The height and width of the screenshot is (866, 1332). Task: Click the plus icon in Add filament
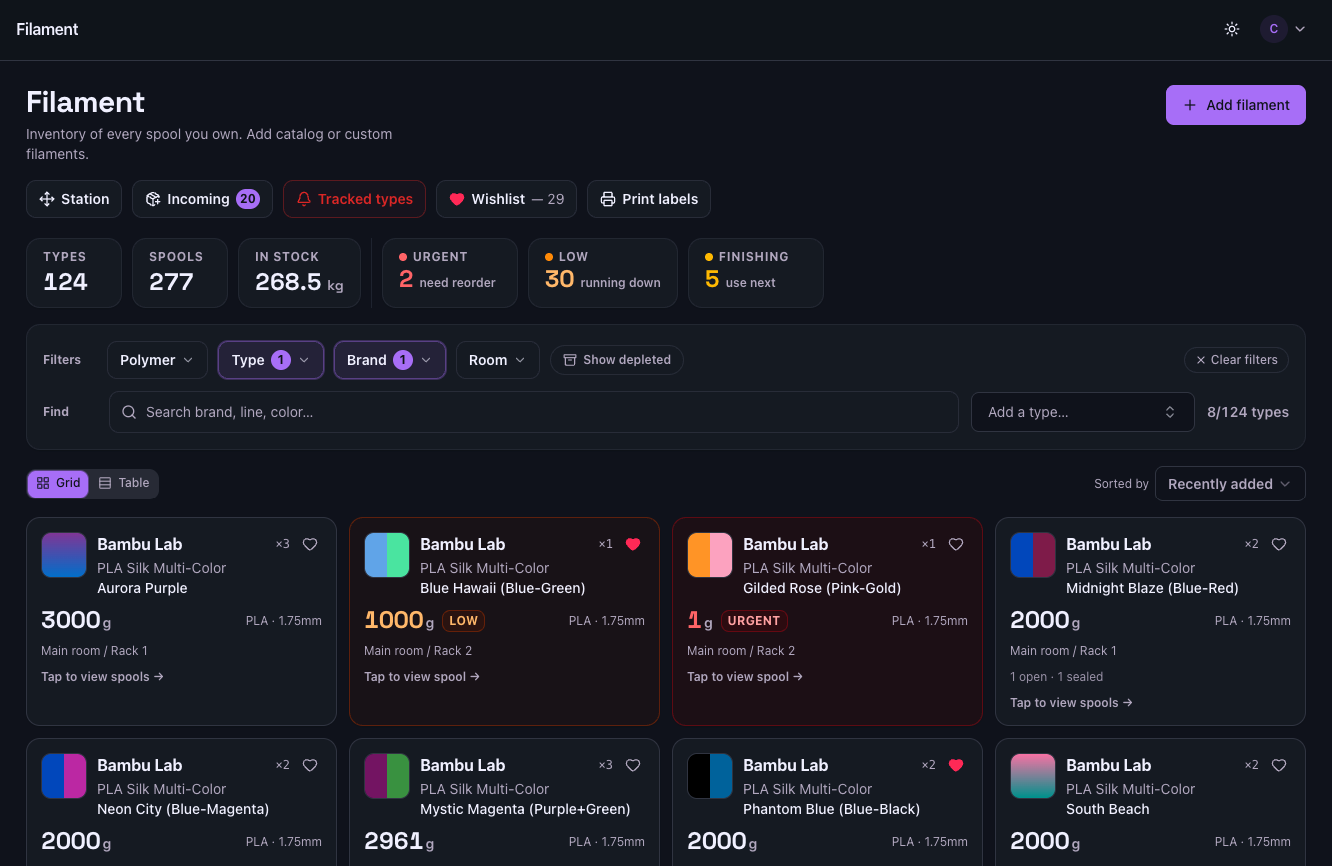(x=1190, y=105)
